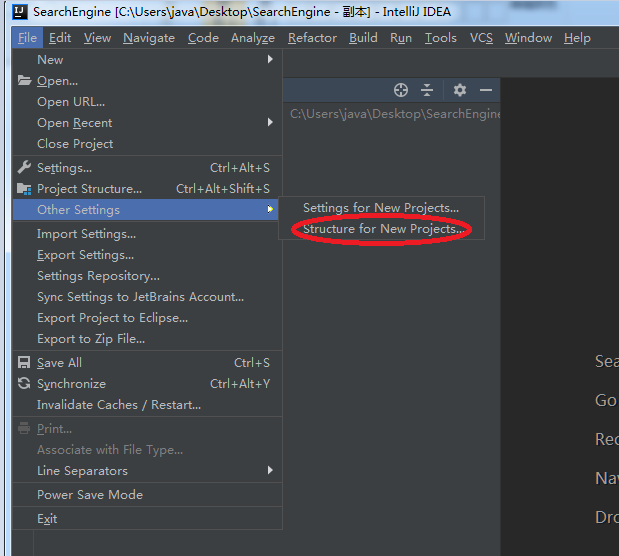Select Export Settings...

147,255
